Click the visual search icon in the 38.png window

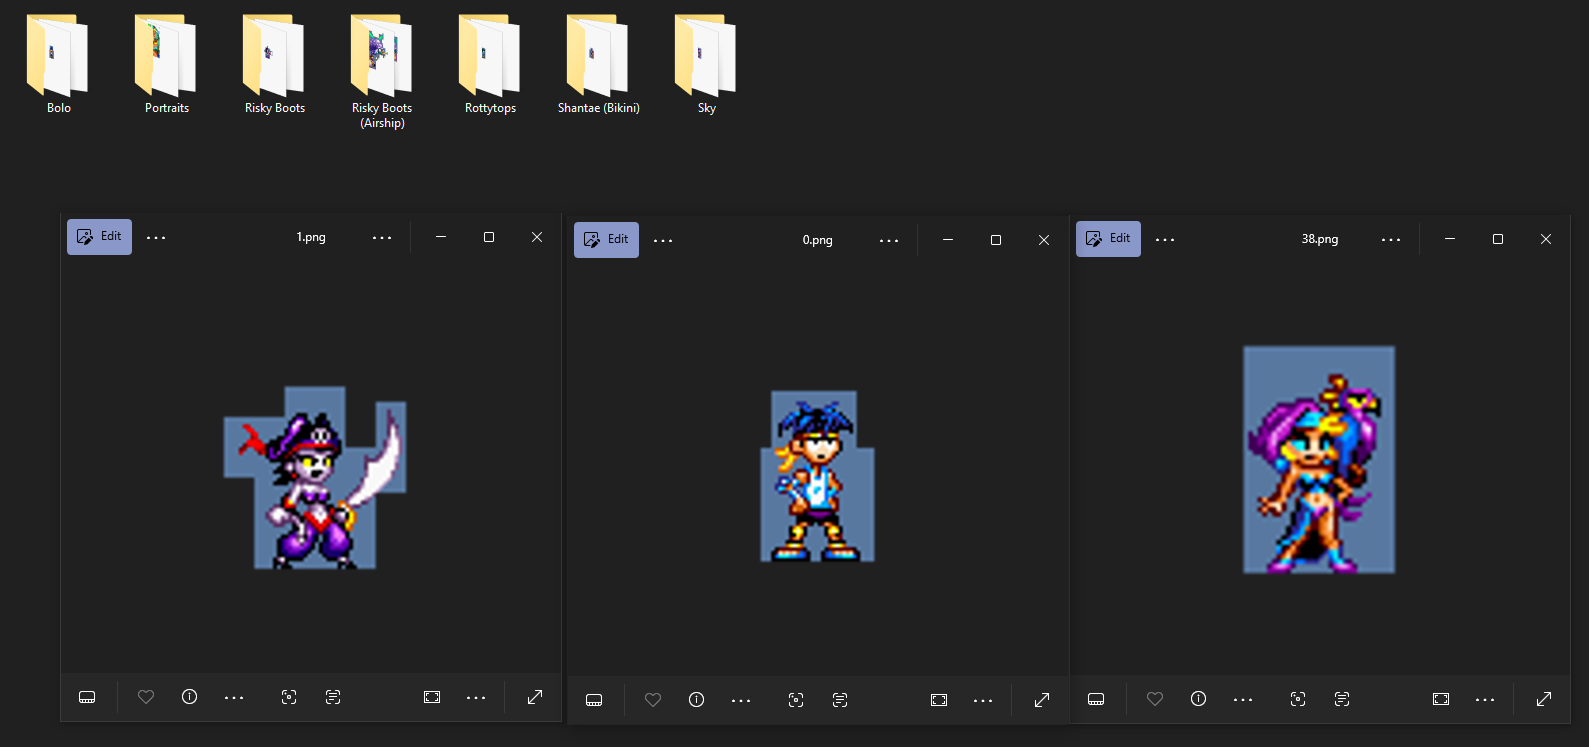[1298, 699]
